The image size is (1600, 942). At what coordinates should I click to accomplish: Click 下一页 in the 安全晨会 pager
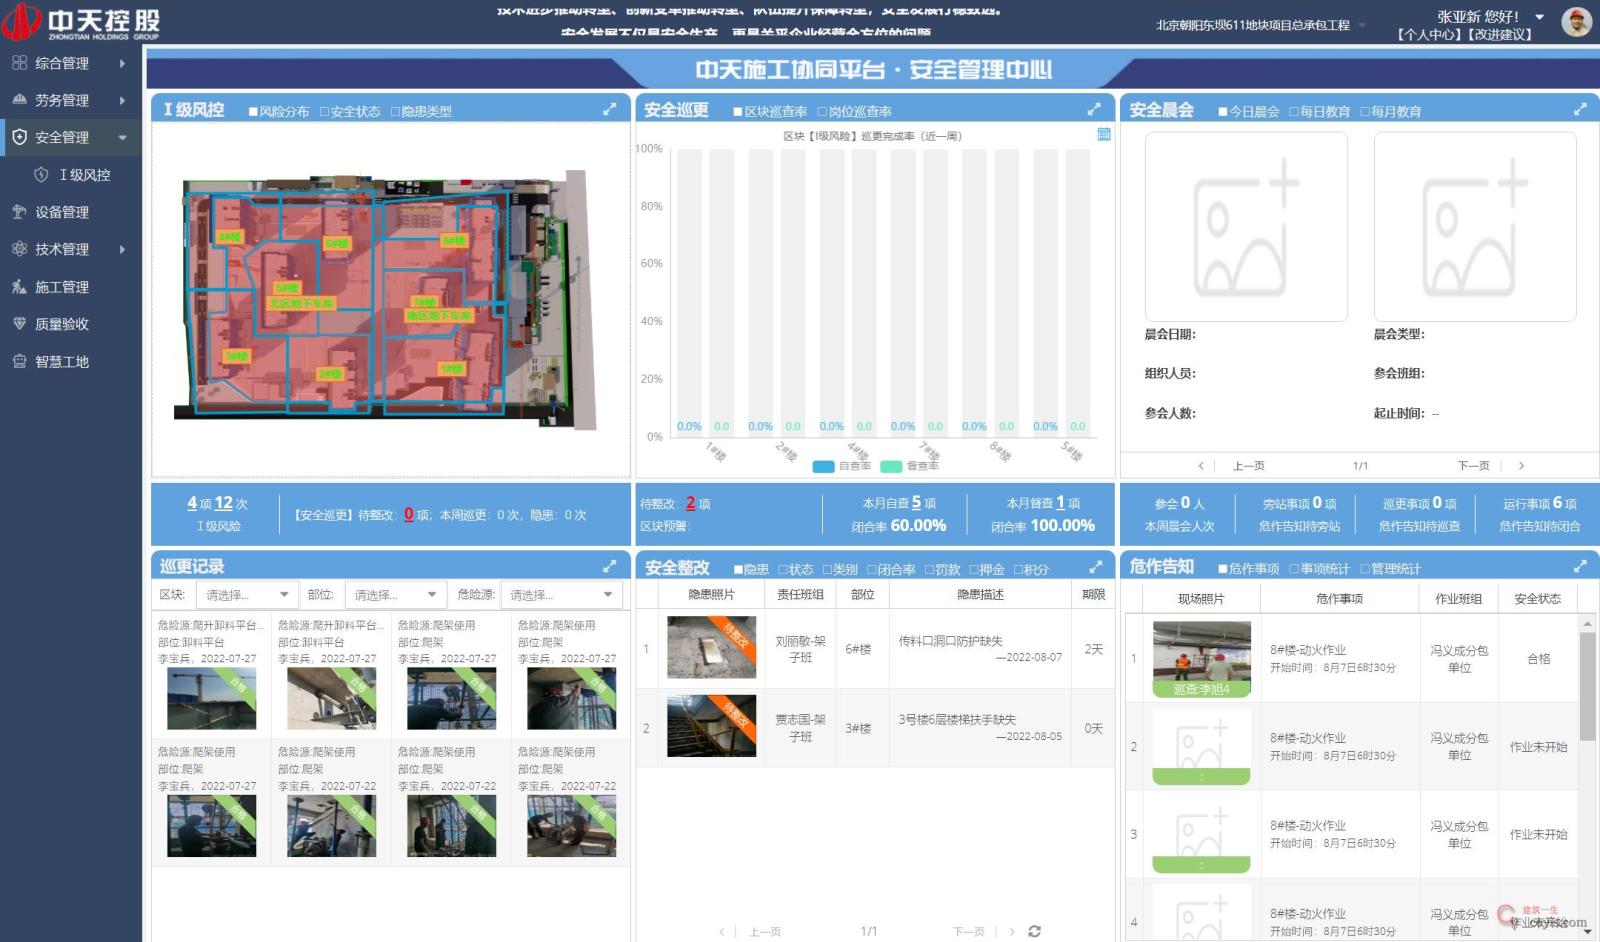(1473, 465)
